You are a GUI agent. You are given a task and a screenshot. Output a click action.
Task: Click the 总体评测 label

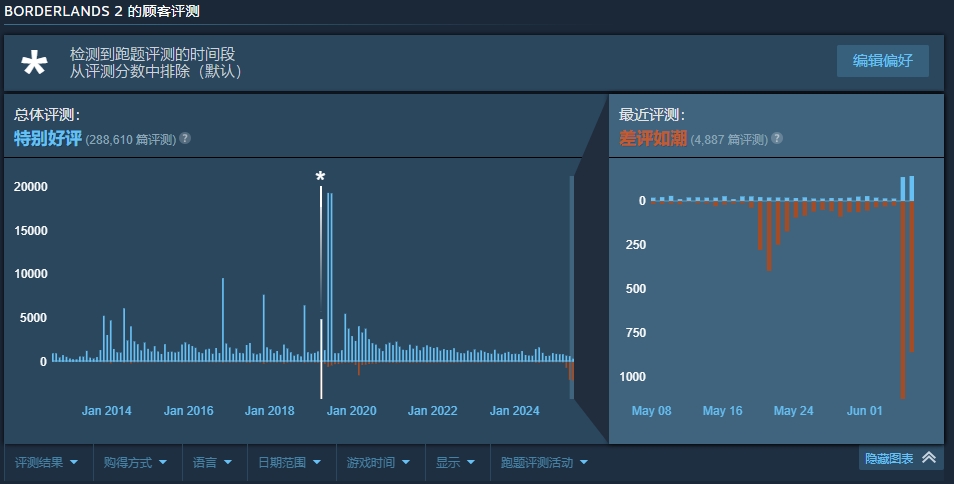47,114
